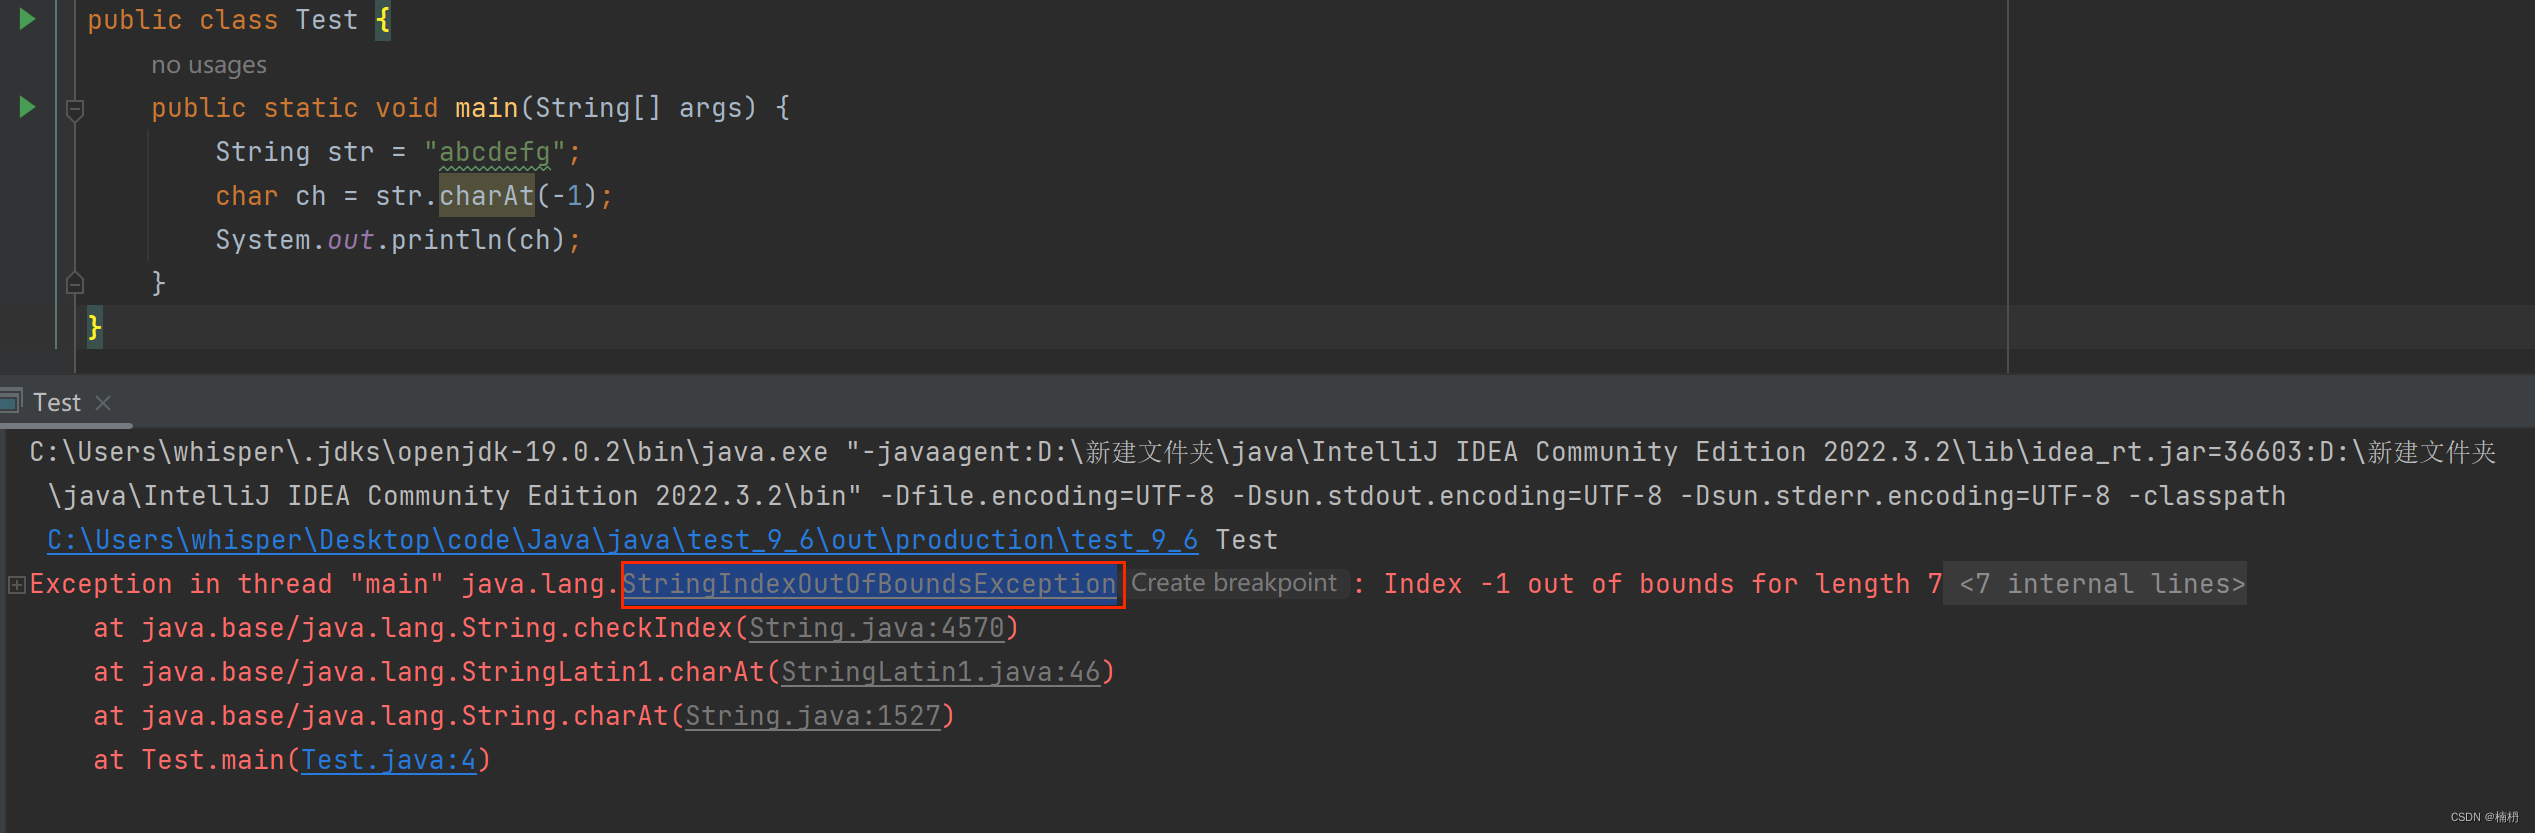The height and width of the screenshot is (833, 2535).
Task: Click the 'Index -1 out of bounds' message
Action: (x=1662, y=584)
